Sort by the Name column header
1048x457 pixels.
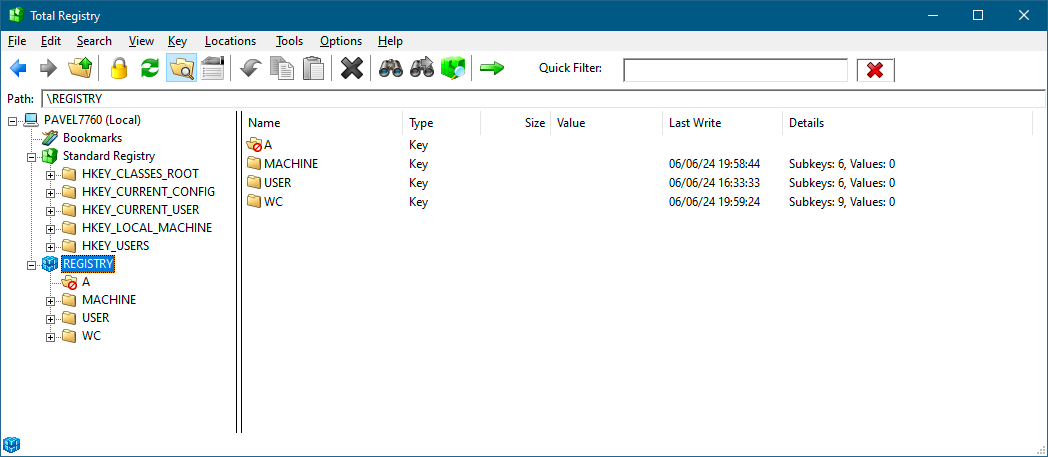coord(322,123)
